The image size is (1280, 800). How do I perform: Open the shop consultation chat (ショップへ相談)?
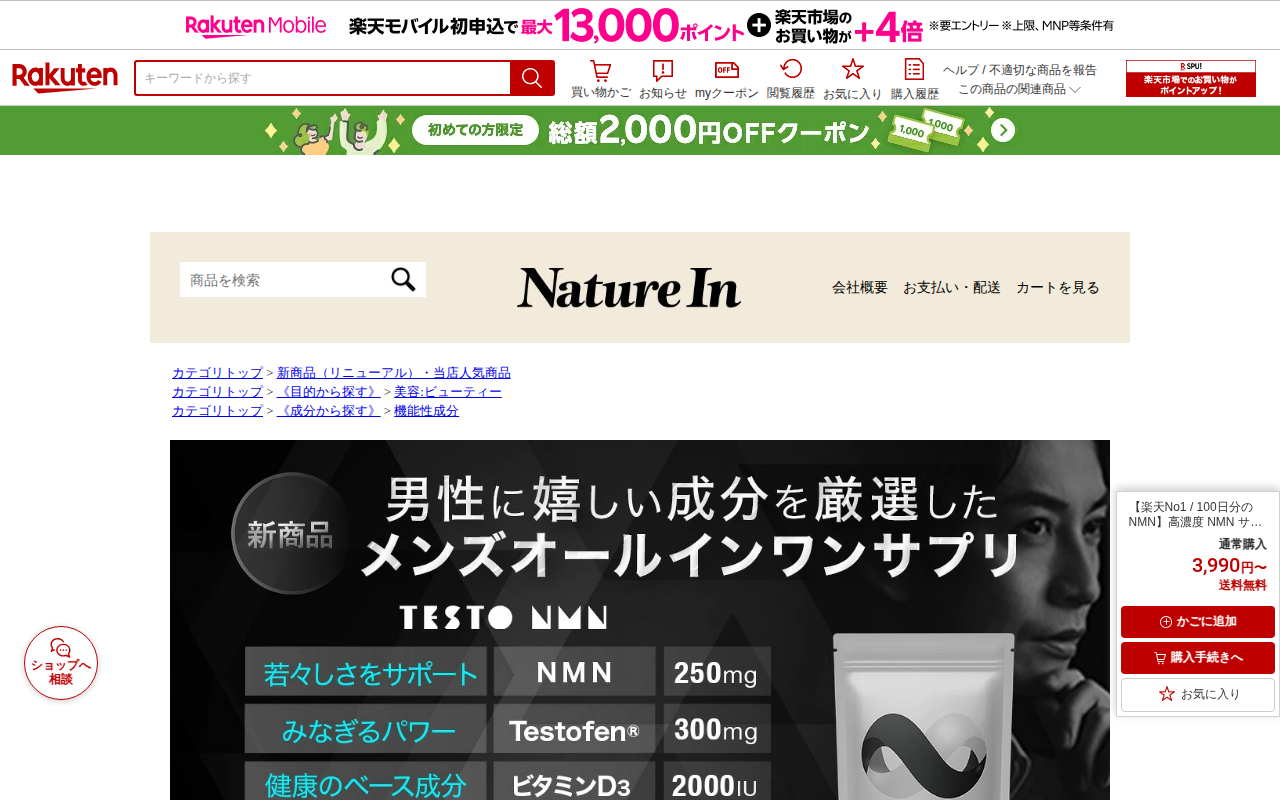[x=61, y=663]
